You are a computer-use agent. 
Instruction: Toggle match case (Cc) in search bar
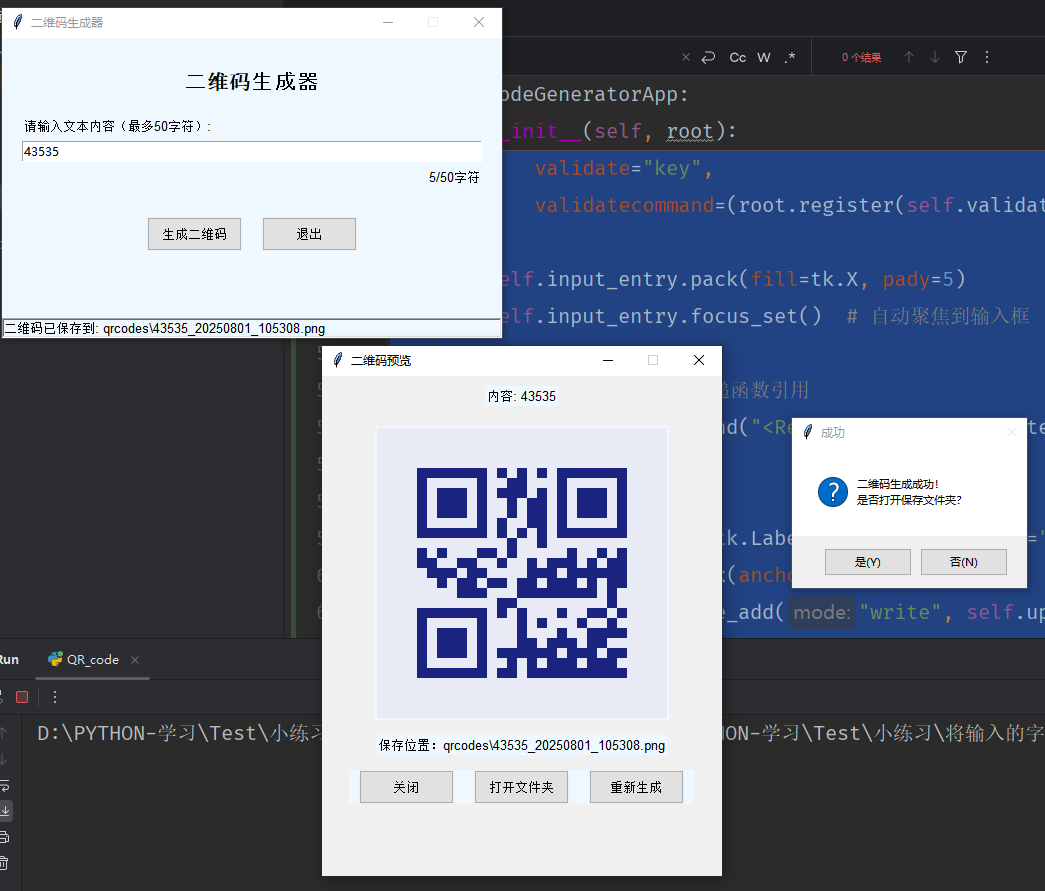738,57
